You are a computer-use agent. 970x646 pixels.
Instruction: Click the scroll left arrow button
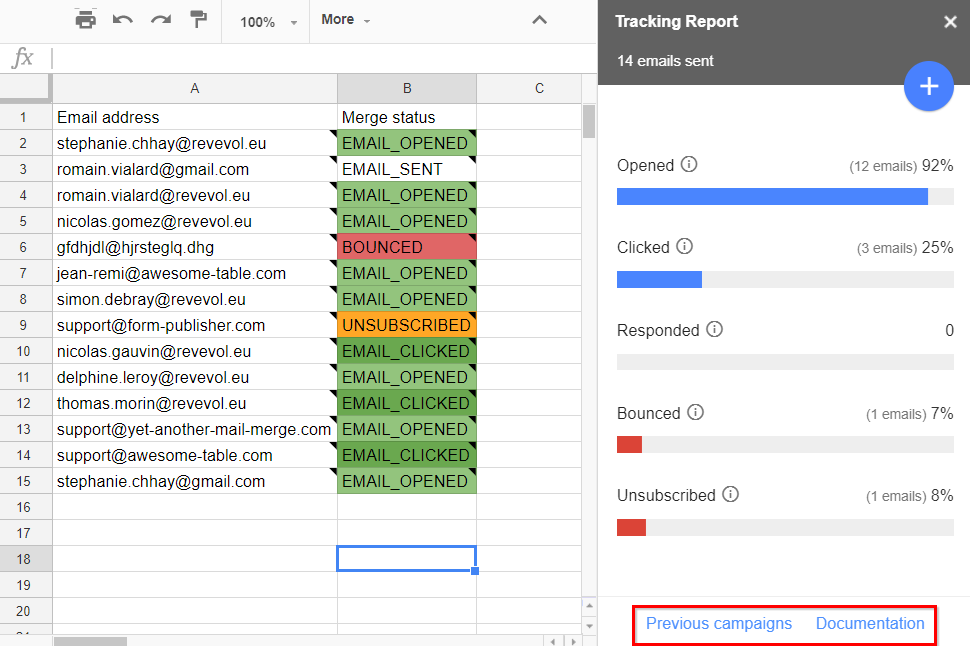coord(552,642)
